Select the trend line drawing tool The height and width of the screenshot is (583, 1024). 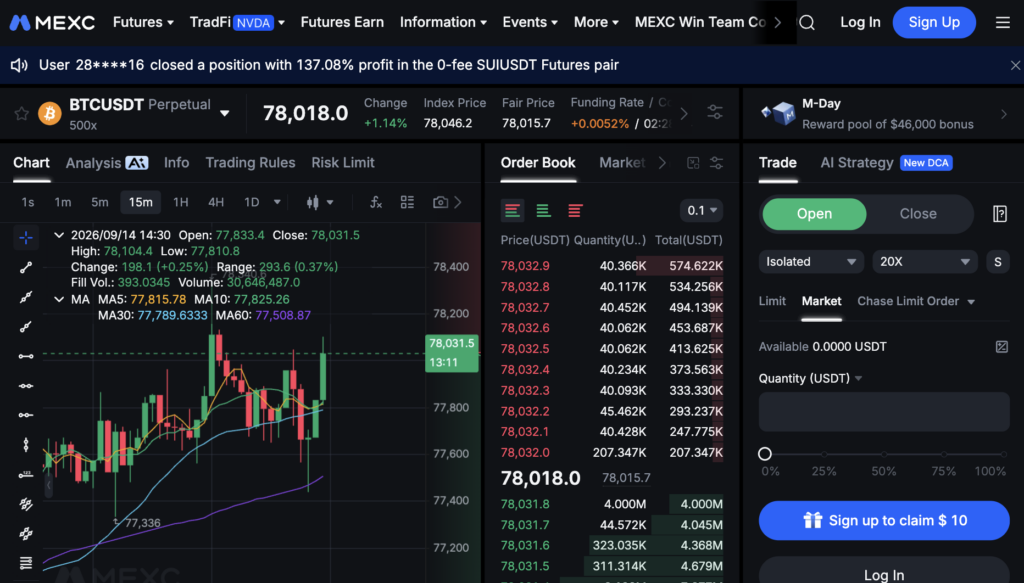25,268
